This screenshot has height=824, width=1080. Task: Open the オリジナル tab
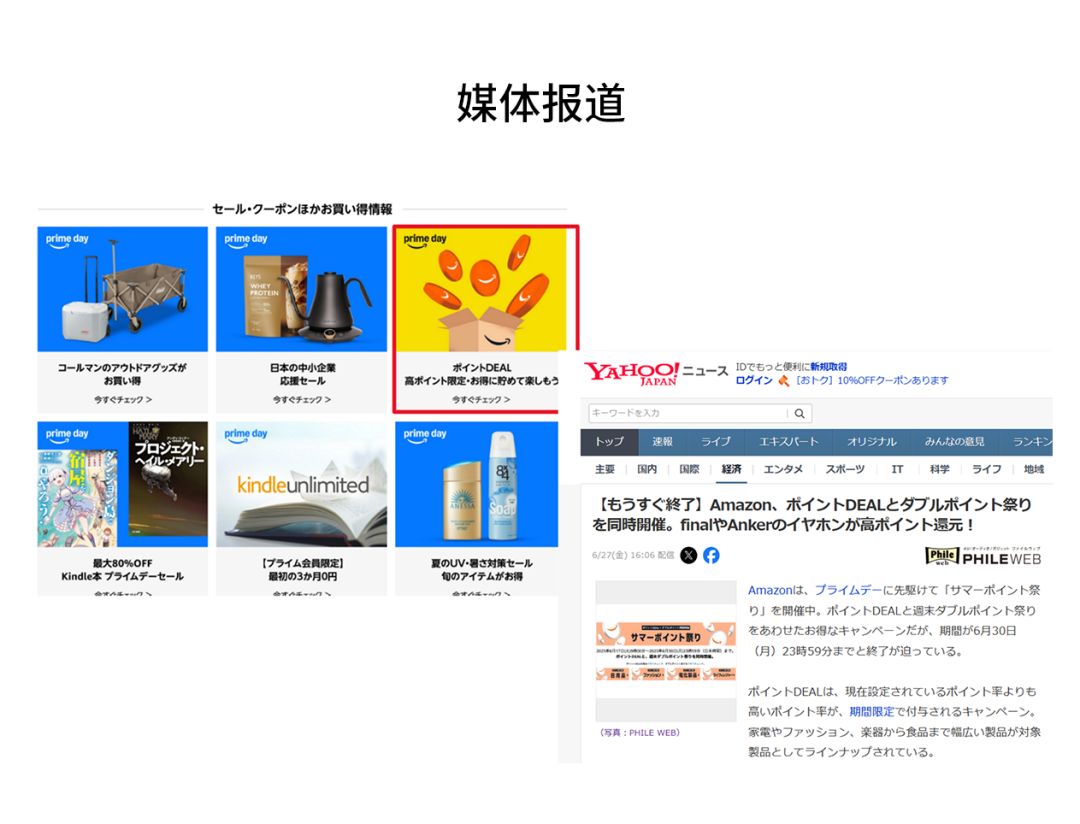[872, 442]
